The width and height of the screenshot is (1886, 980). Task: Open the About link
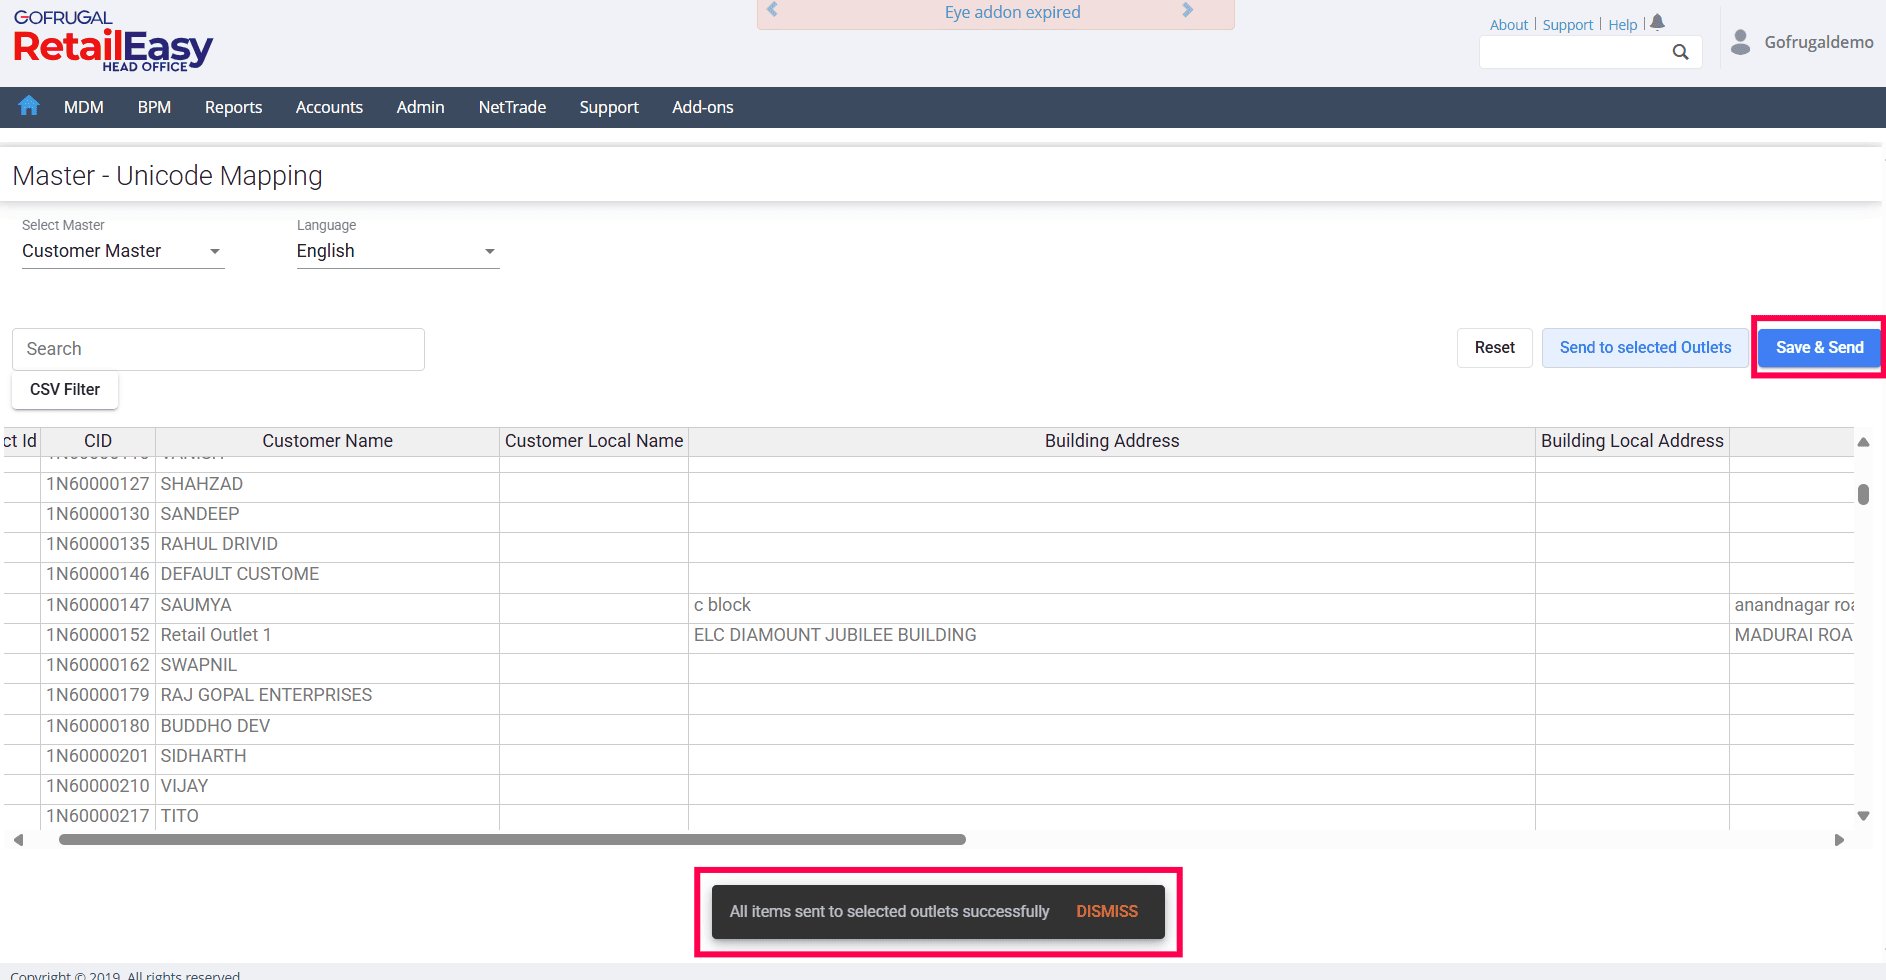[1509, 25]
